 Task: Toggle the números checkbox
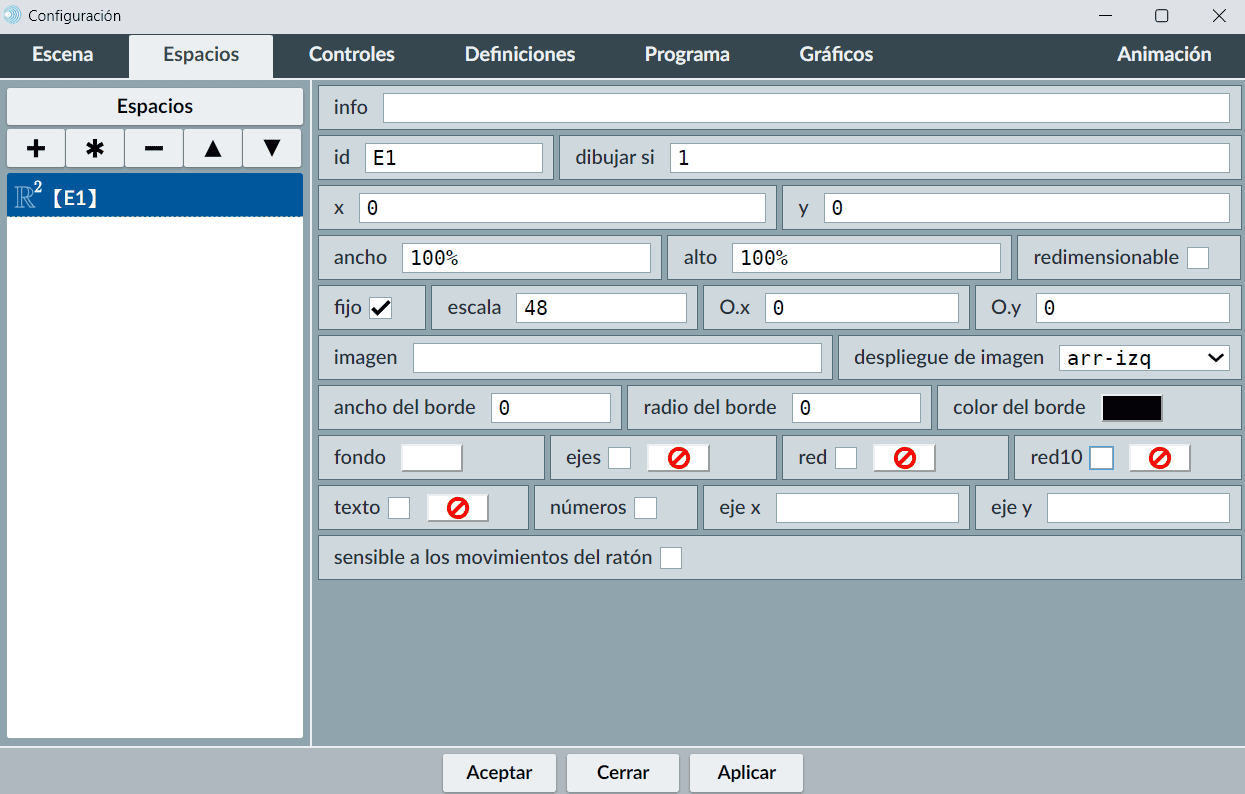[646, 508]
